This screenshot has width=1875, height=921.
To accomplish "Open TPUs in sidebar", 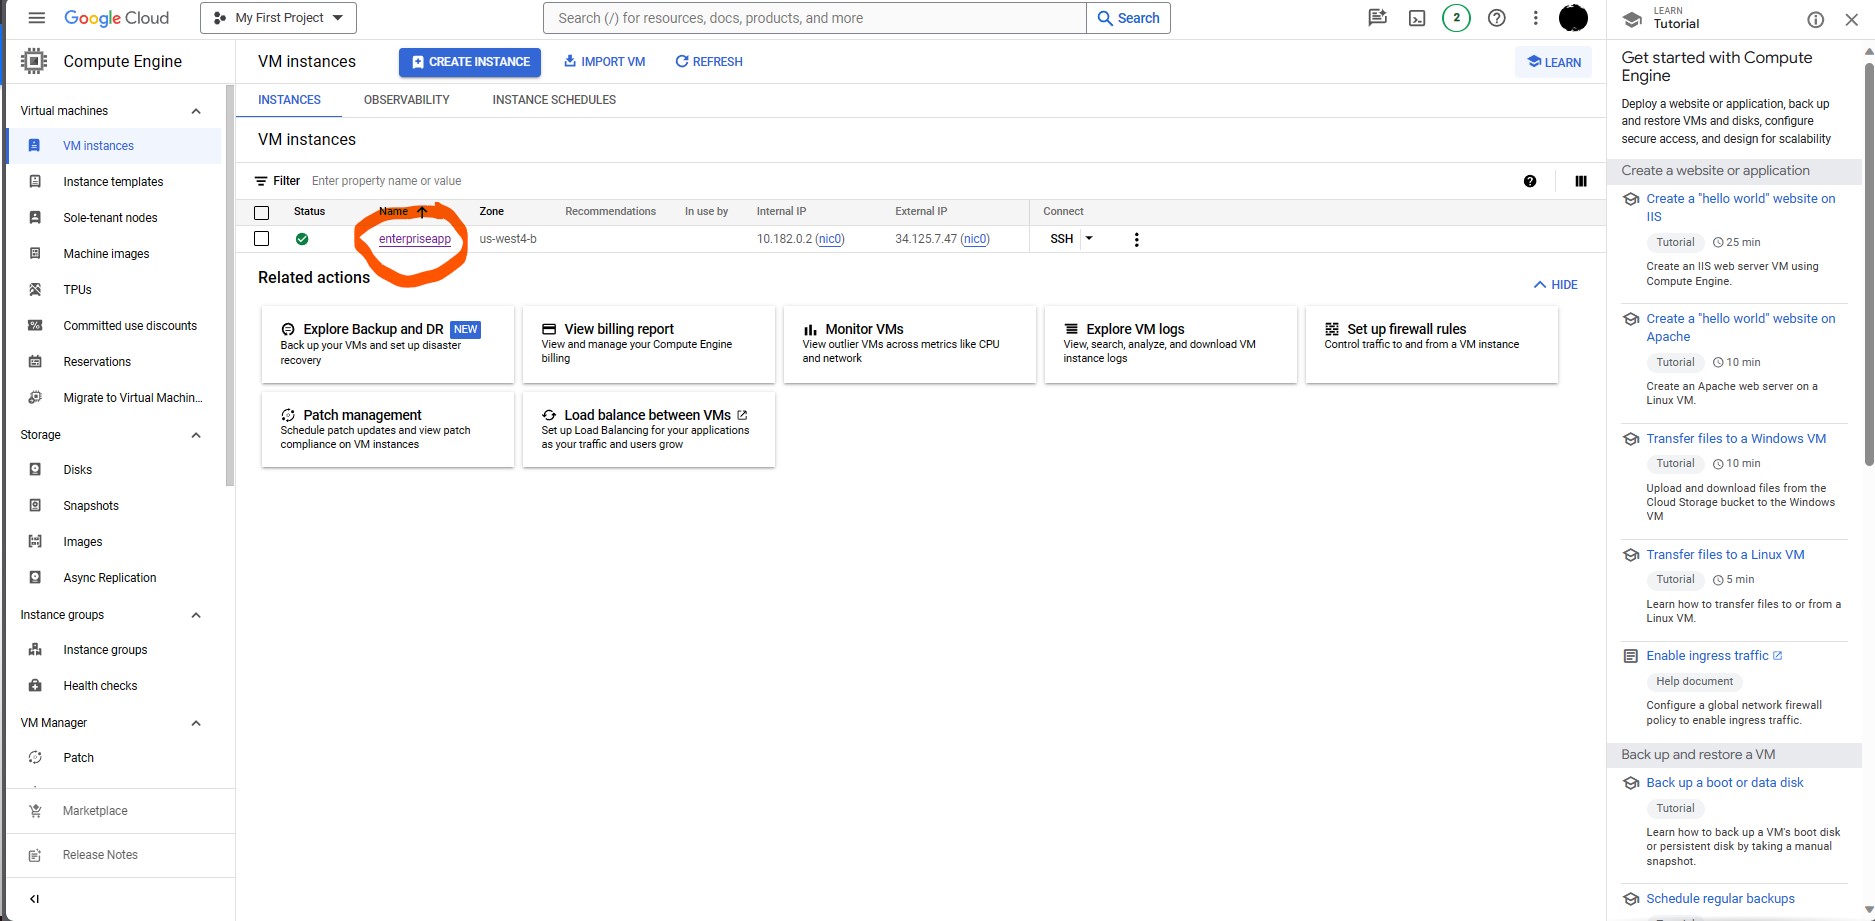I will point(77,290).
